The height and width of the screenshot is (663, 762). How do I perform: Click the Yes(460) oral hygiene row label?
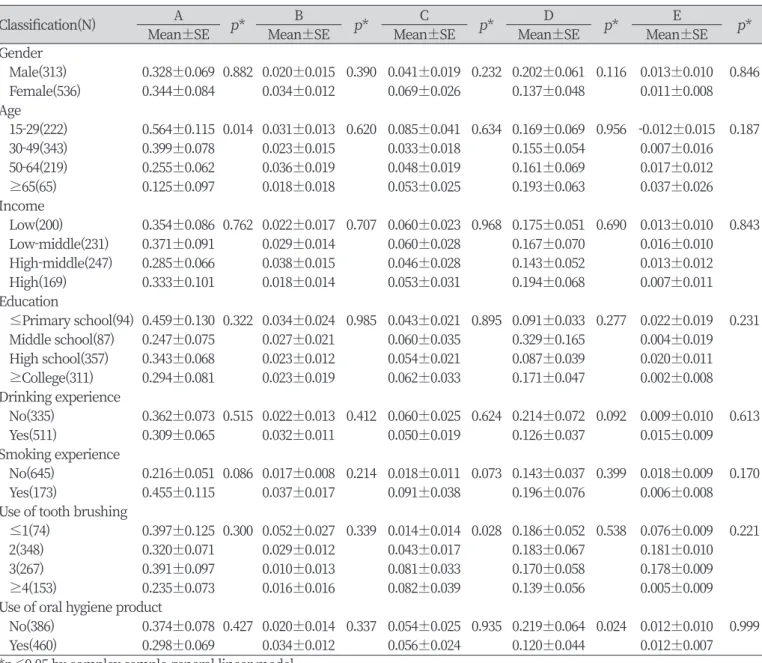(x=33, y=646)
